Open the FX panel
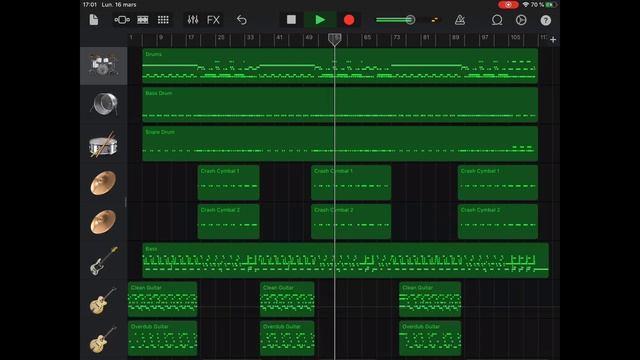The width and height of the screenshot is (640, 360). click(x=213, y=20)
